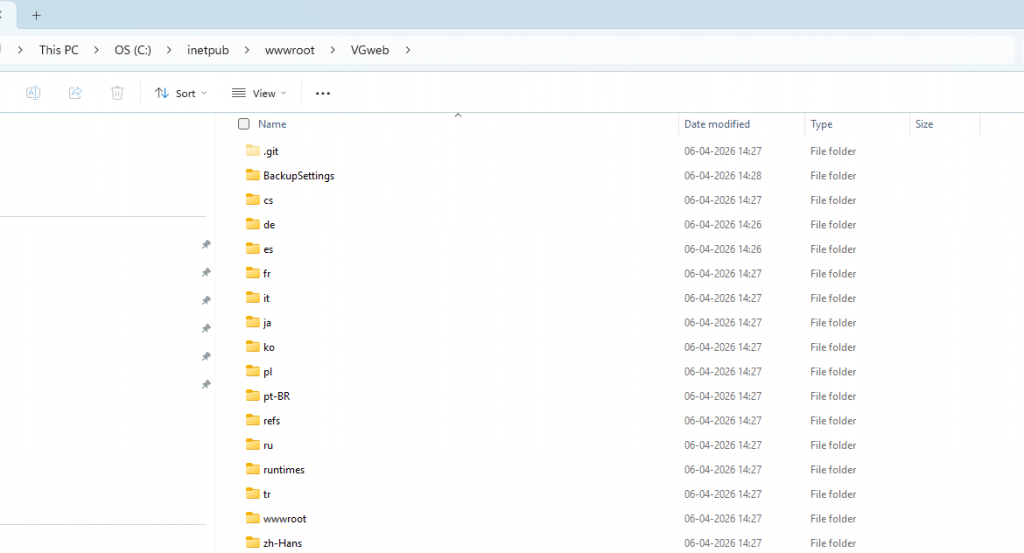Click the wwwroot folder icon in list
1024x553 pixels.
[x=252, y=519]
